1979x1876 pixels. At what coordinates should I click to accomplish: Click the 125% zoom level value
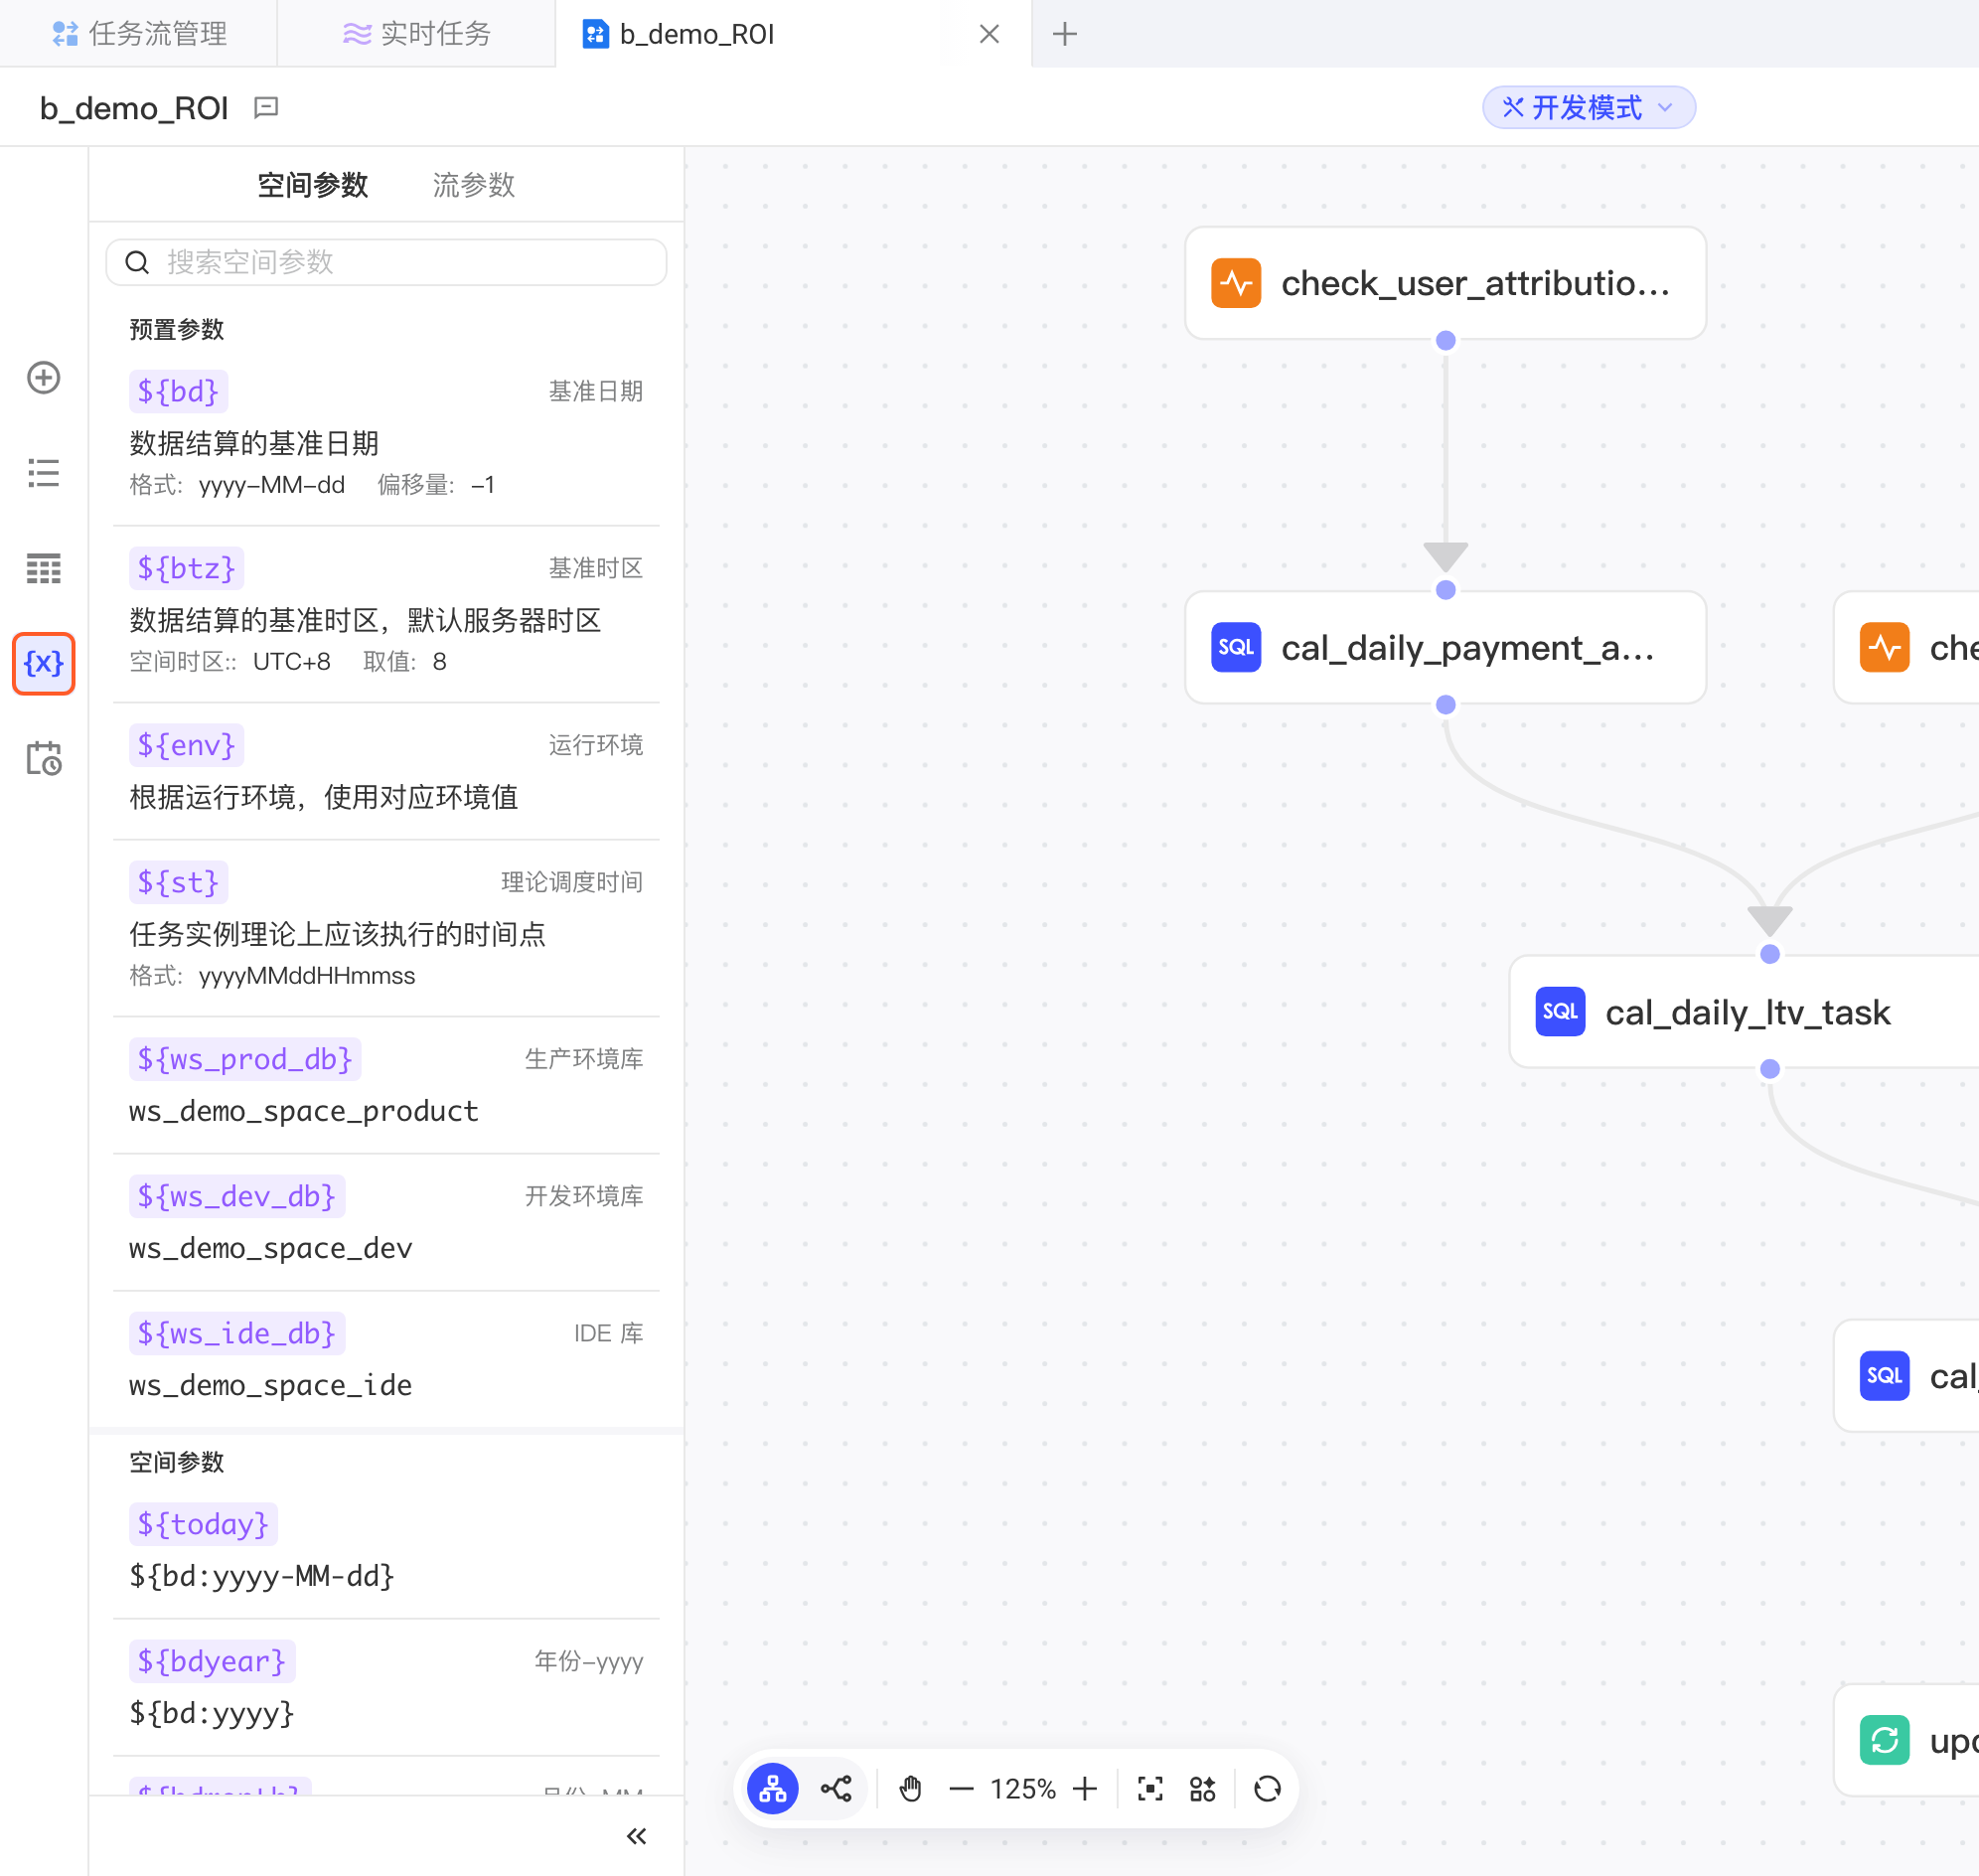(x=1023, y=1788)
